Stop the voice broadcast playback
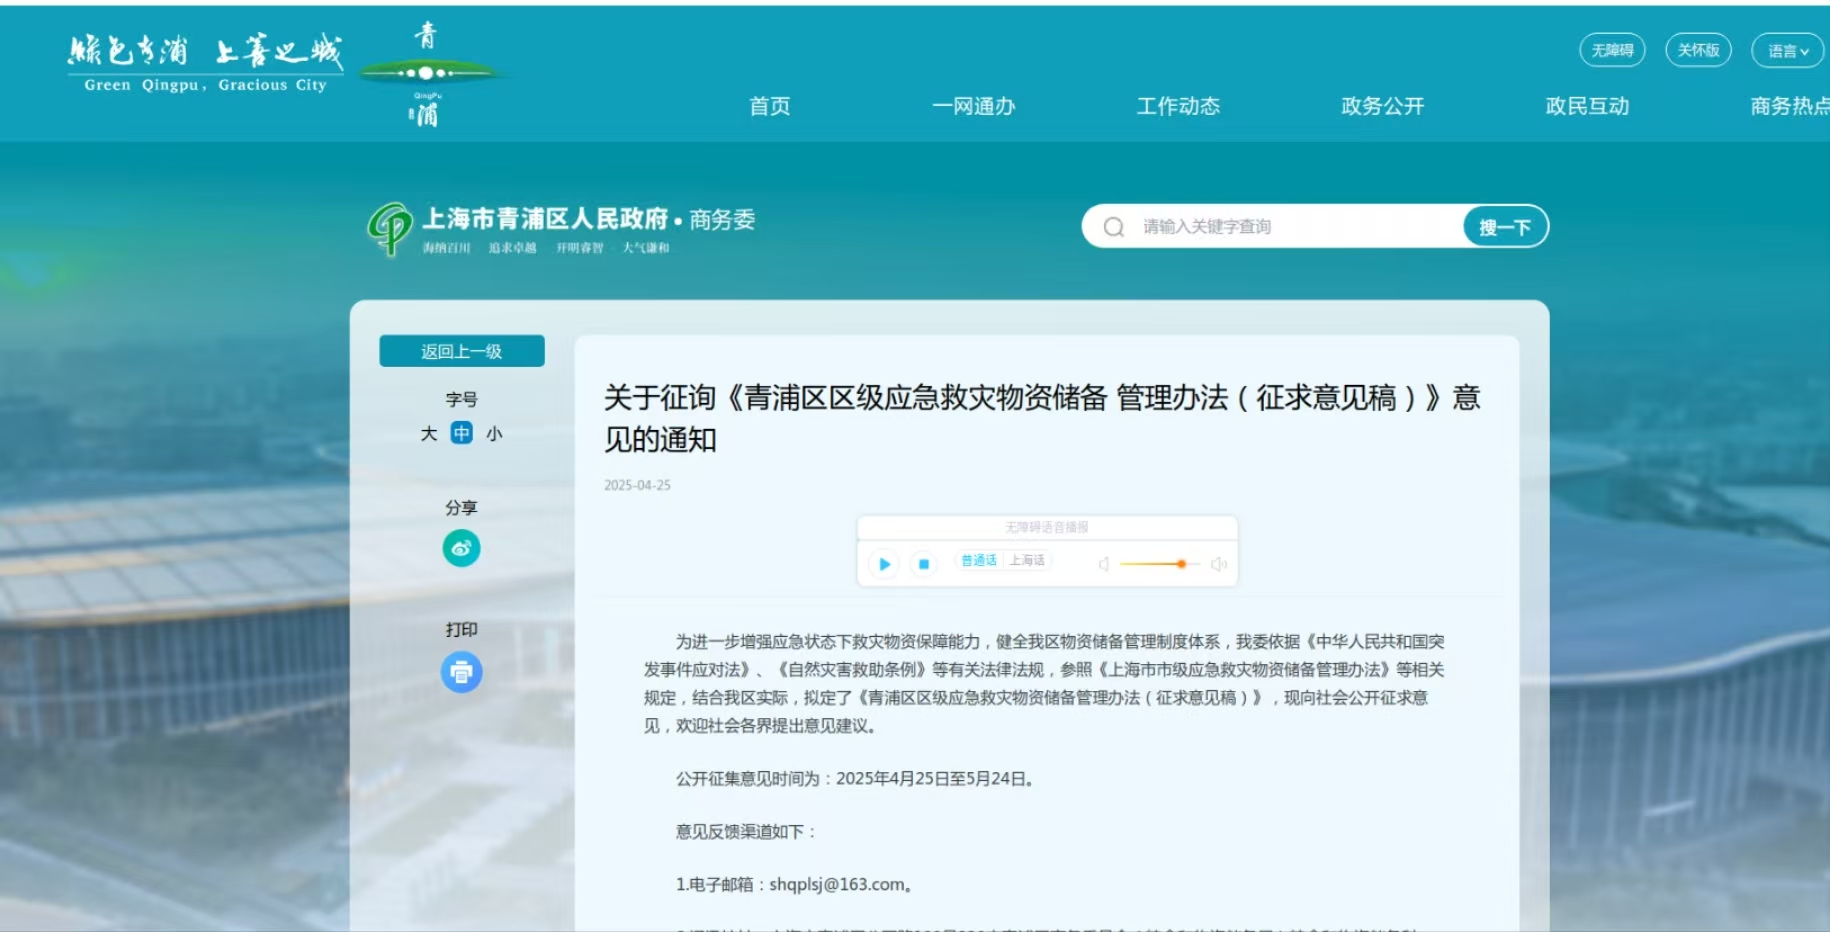 tap(924, 564)
